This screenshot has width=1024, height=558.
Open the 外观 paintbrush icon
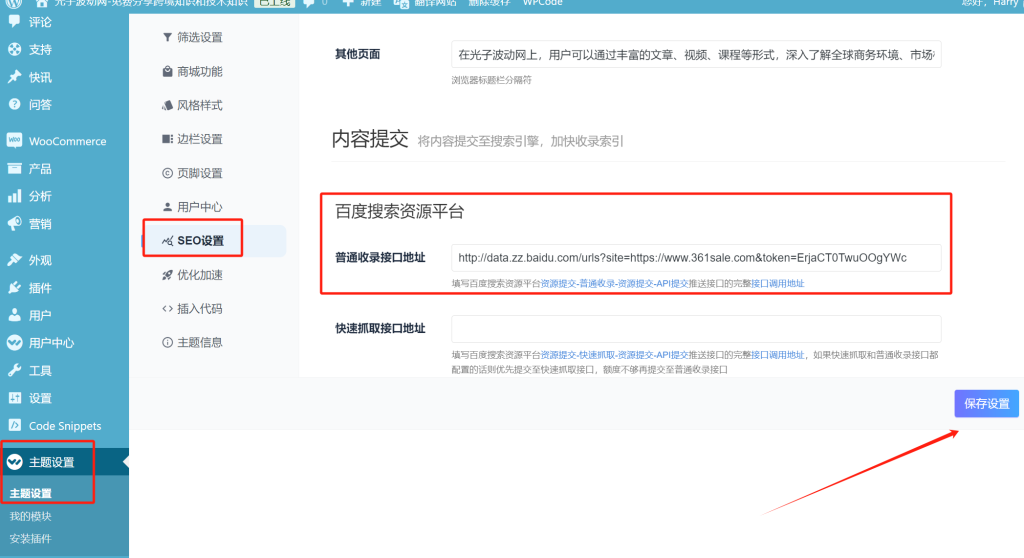click(14, 260)
